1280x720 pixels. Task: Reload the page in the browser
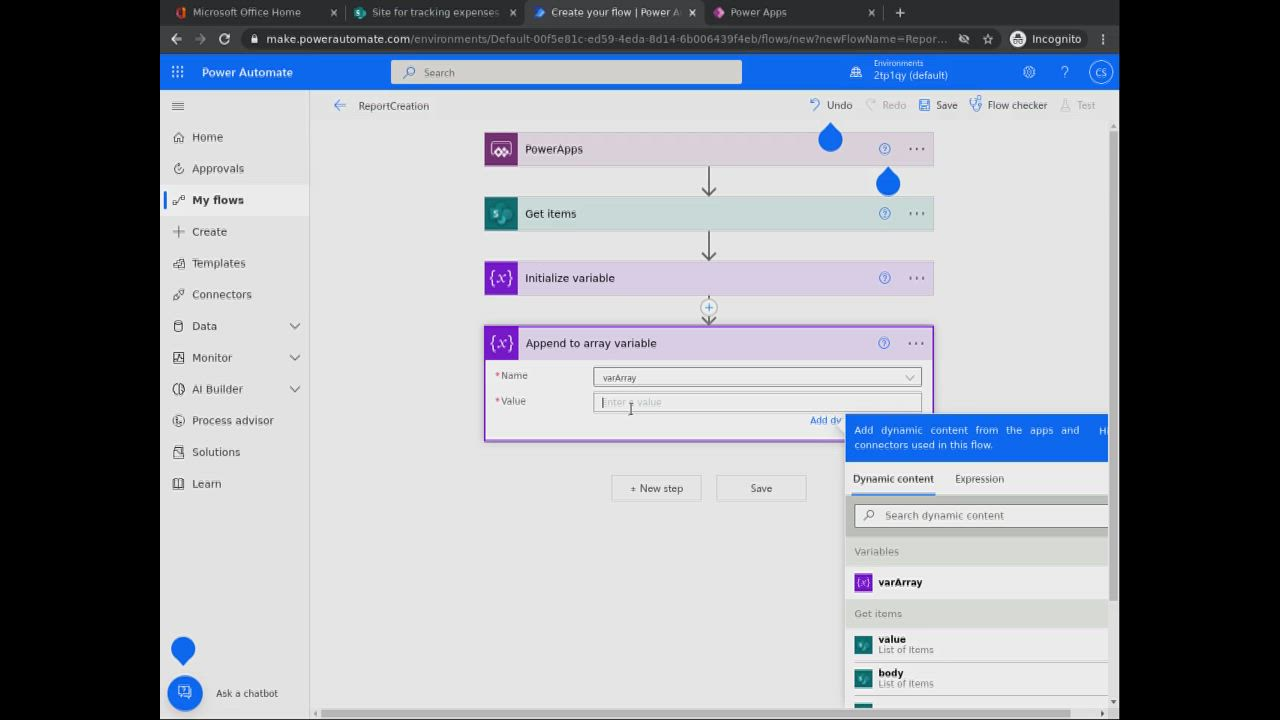click(x=224, y=39)
